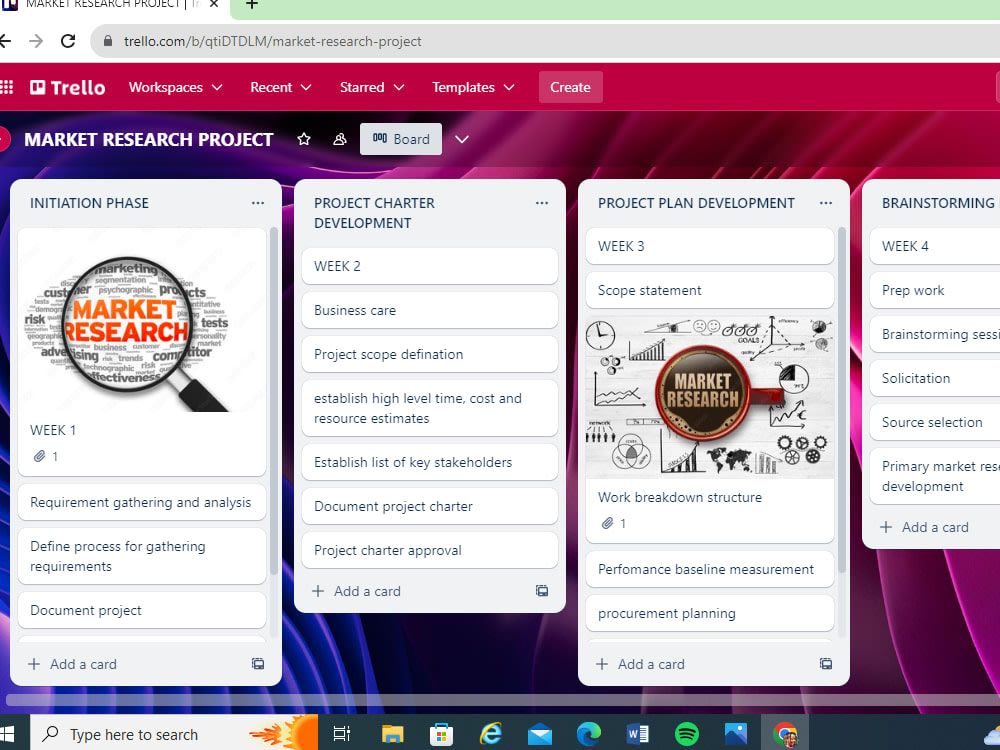Reload the page in browser
1000x750 pixels.
[x=68, y=41]
